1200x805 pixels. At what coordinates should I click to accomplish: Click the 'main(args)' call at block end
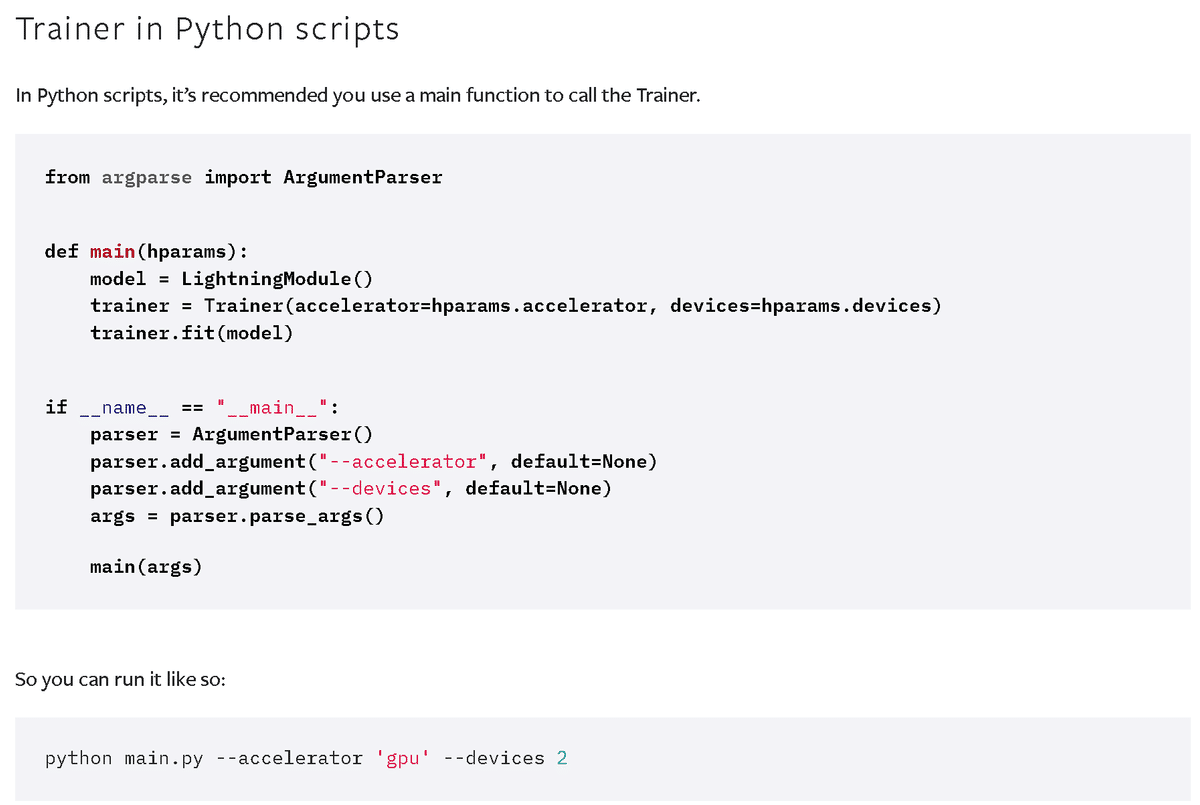click(146, 566)
